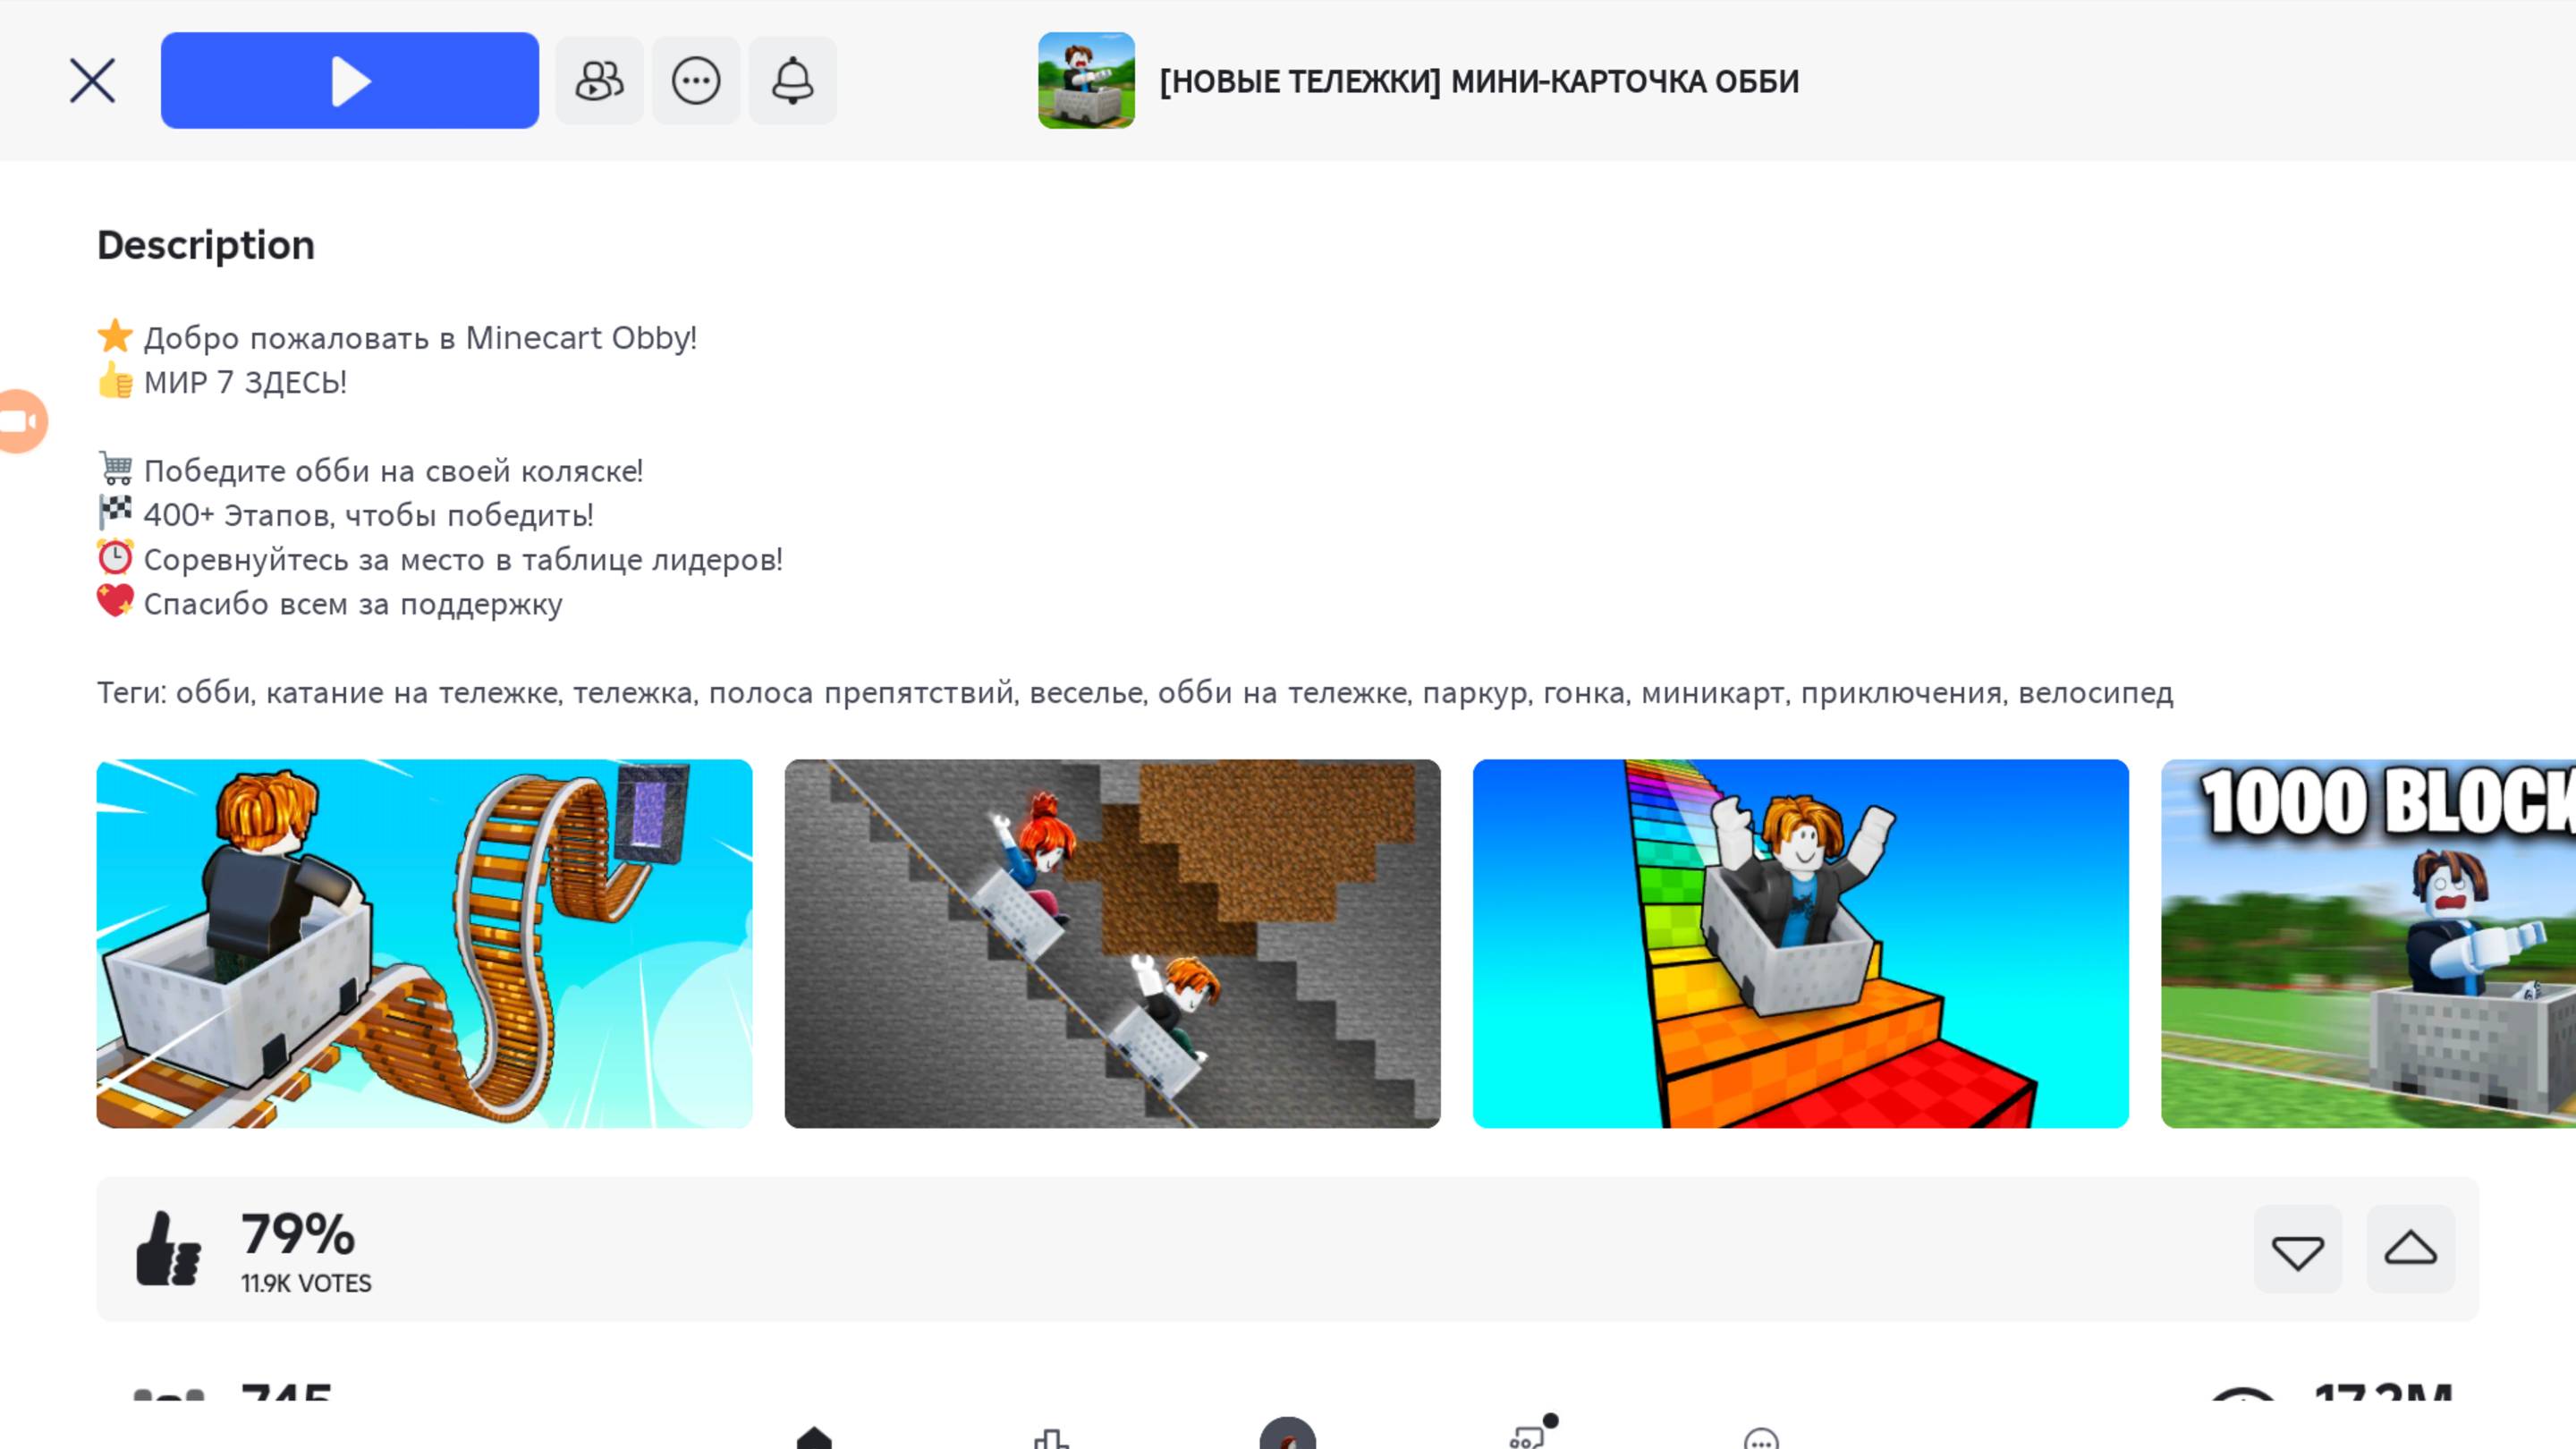Viewport: 2576px width, 1449px height.
Task: Open the more options ellipsis in the header
Action: click(x=696, y=81)
